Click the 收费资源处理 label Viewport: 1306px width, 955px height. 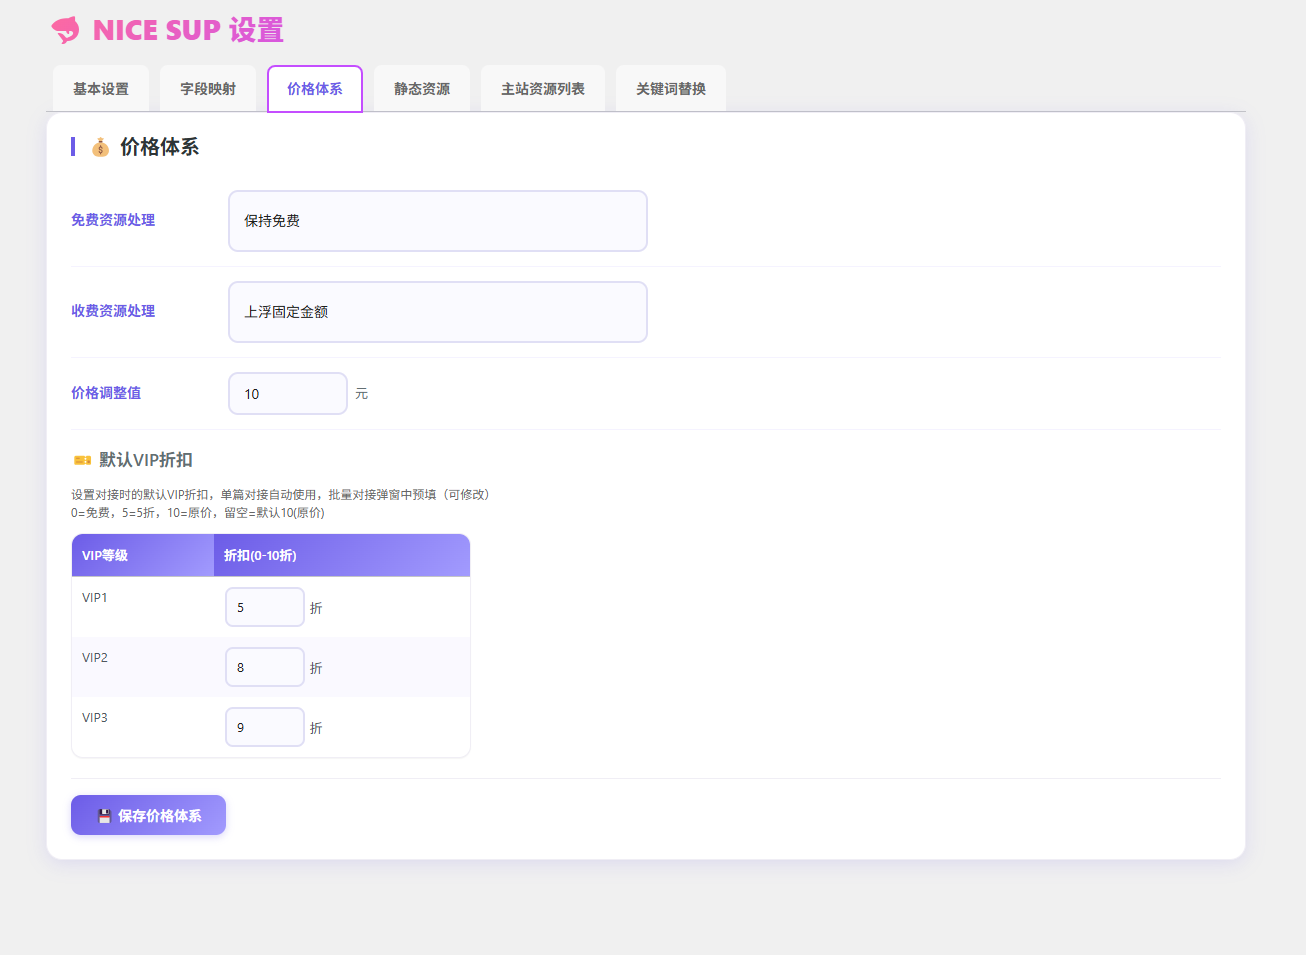coord(113,311)
